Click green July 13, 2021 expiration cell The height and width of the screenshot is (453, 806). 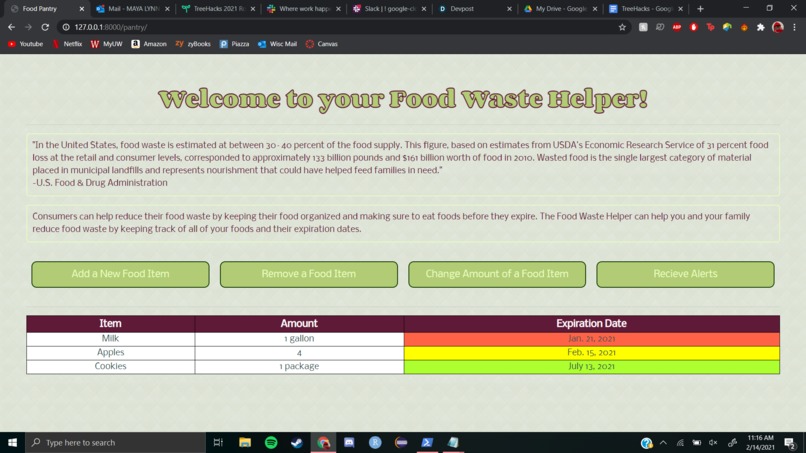(x=592, y=366)
